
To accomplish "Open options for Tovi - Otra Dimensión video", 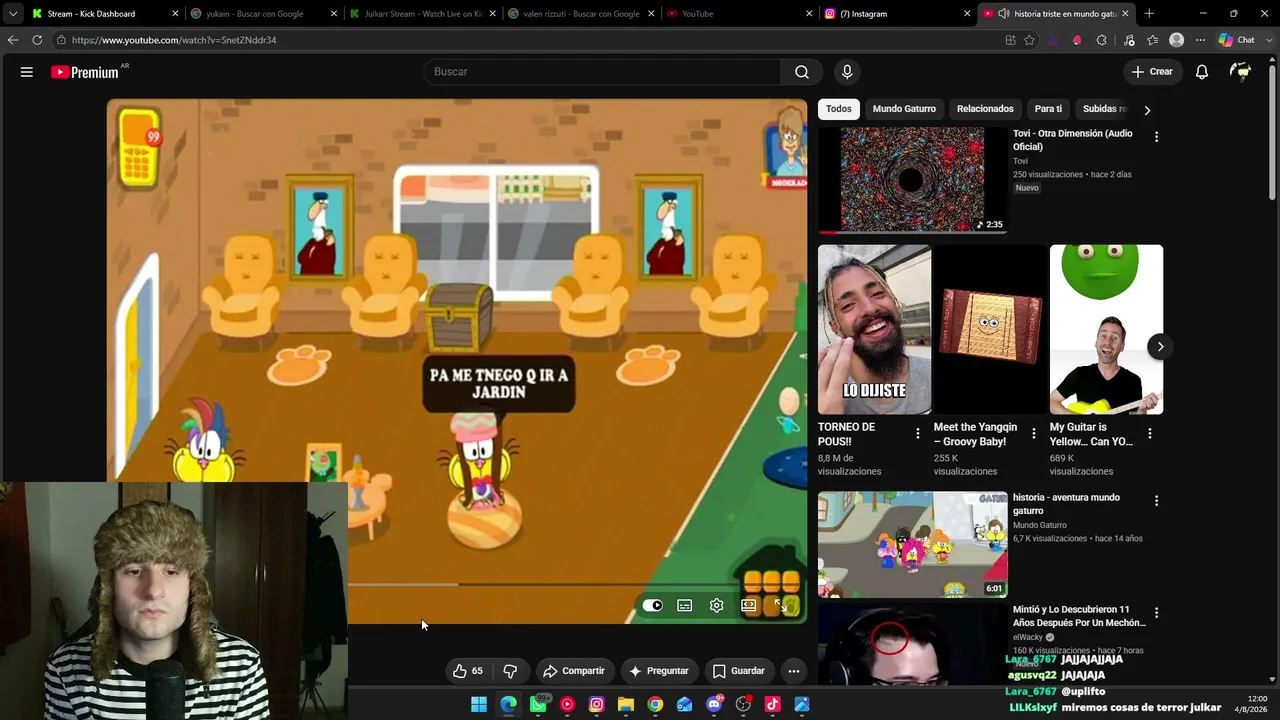I will 1156,137.
